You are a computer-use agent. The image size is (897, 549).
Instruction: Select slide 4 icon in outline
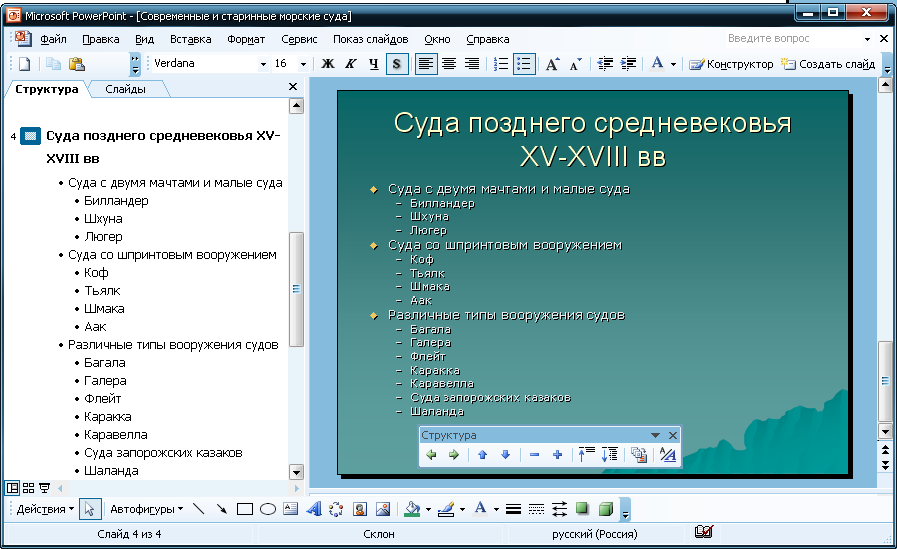click(30, 136)
